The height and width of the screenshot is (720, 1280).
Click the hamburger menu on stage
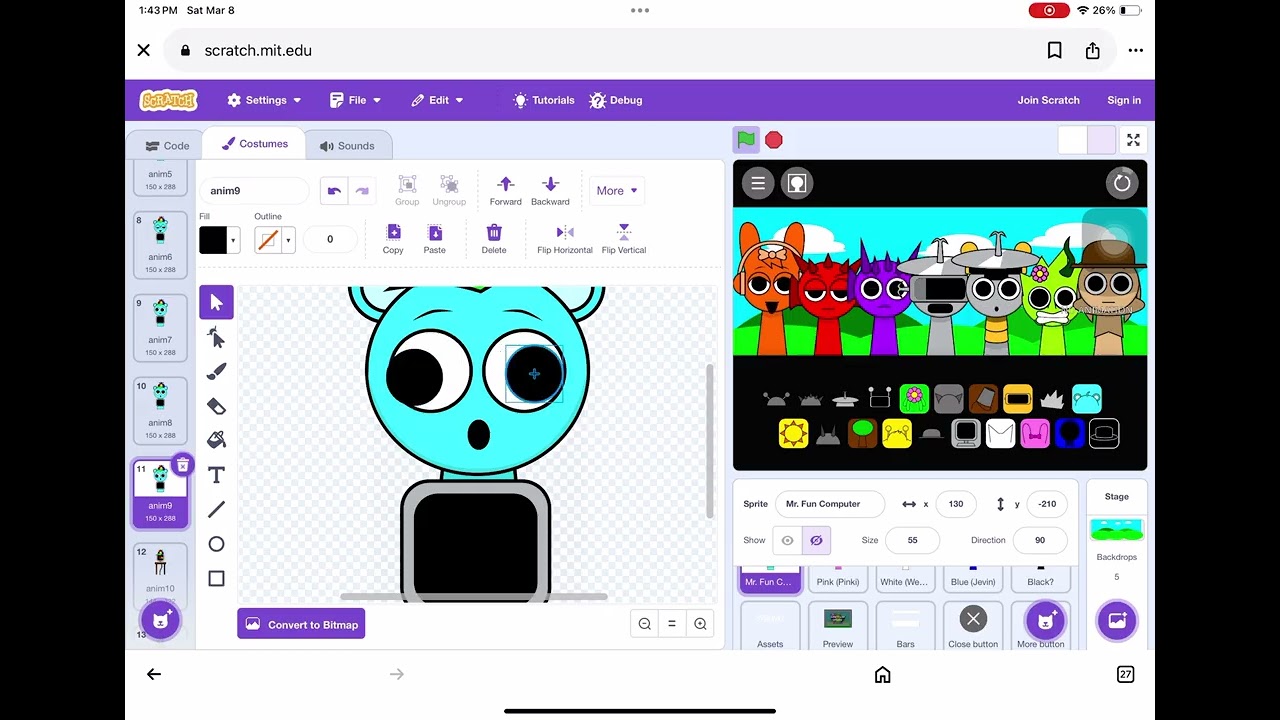point(758,183)
